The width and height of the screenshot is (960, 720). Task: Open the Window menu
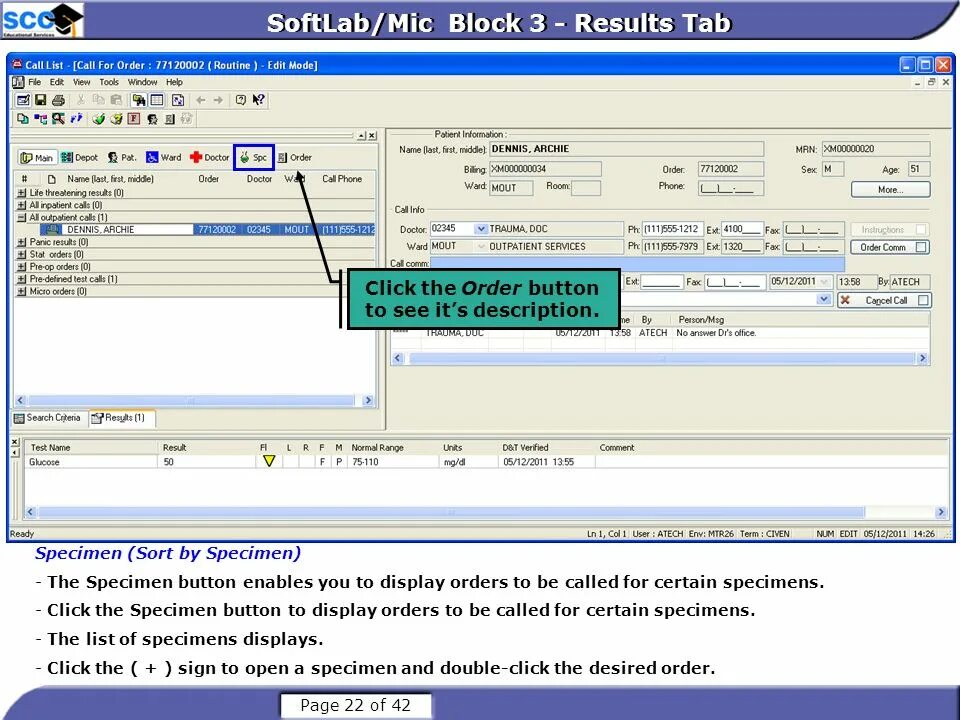(x=142, y=82)
